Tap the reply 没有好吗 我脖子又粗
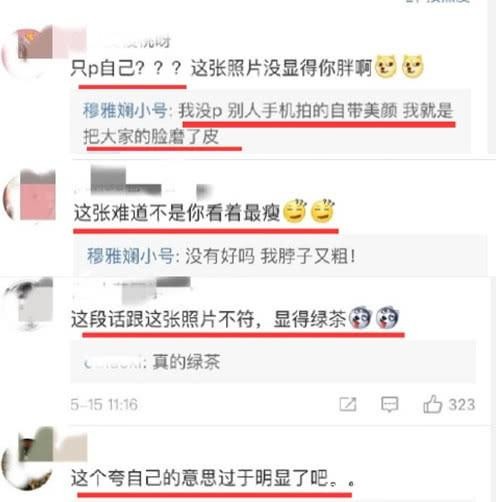 coord(221,256)
